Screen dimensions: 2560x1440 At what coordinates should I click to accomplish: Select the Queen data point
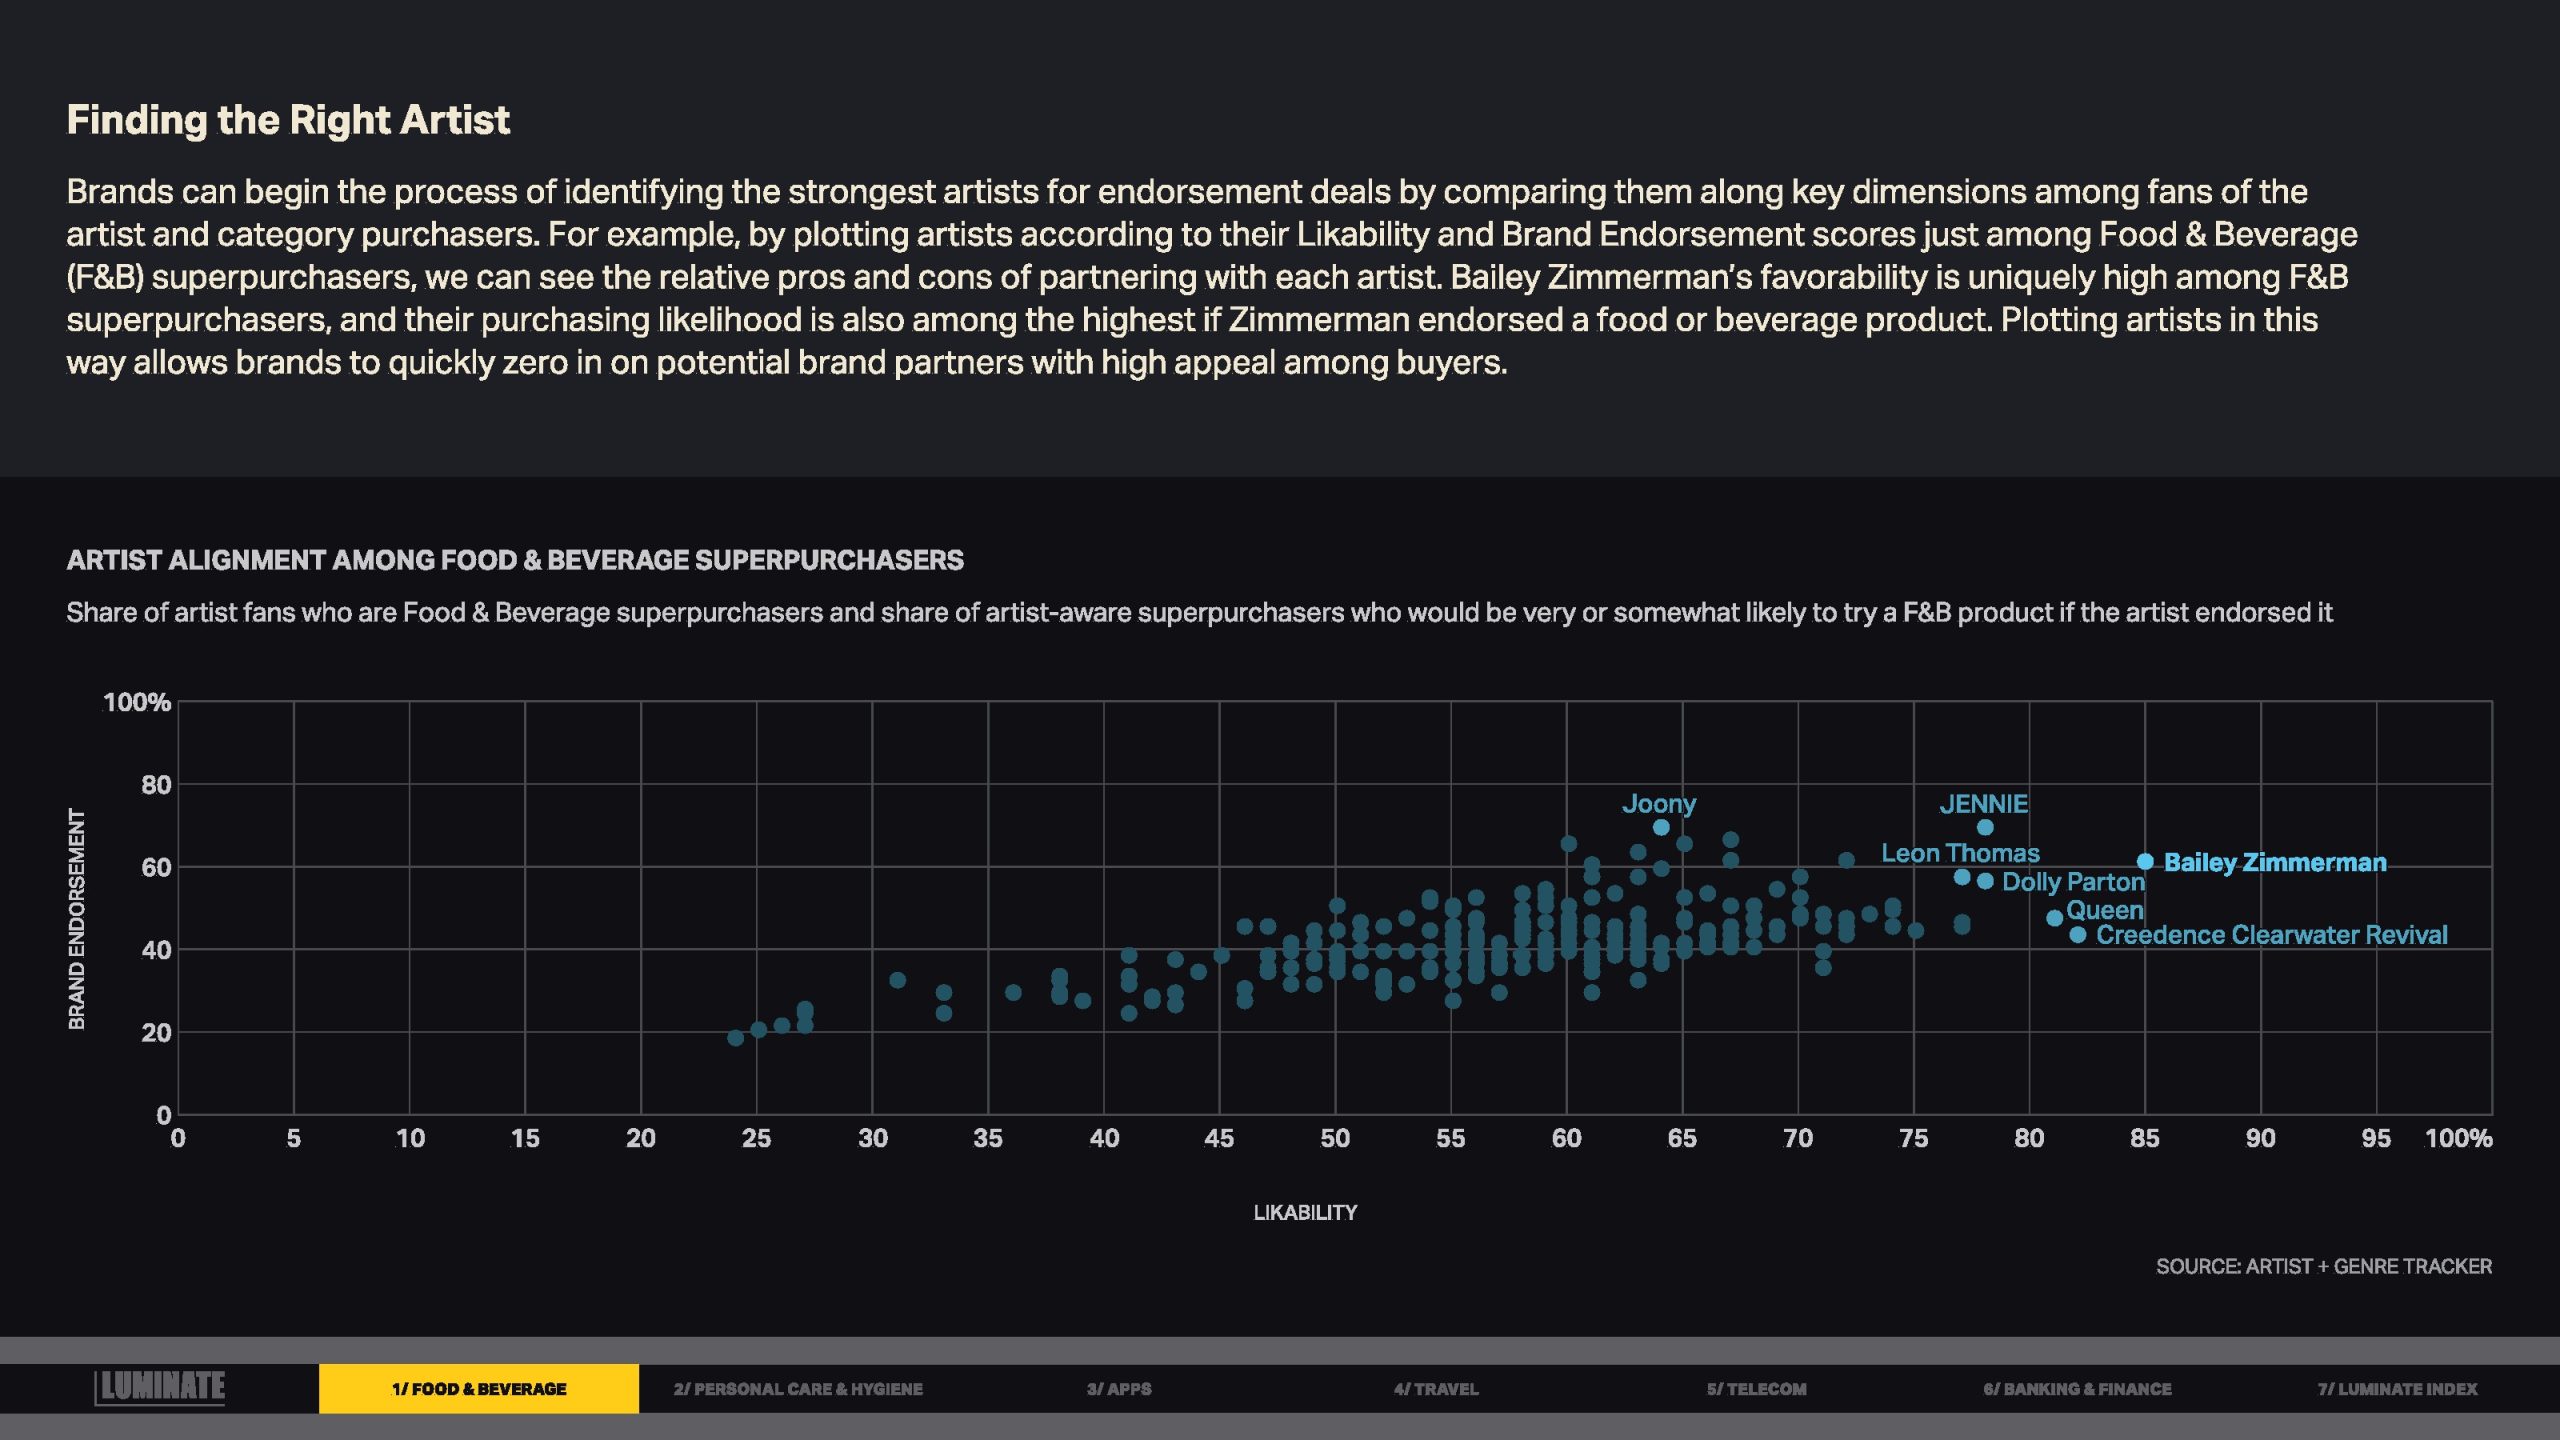click(x=2054, y=918)
